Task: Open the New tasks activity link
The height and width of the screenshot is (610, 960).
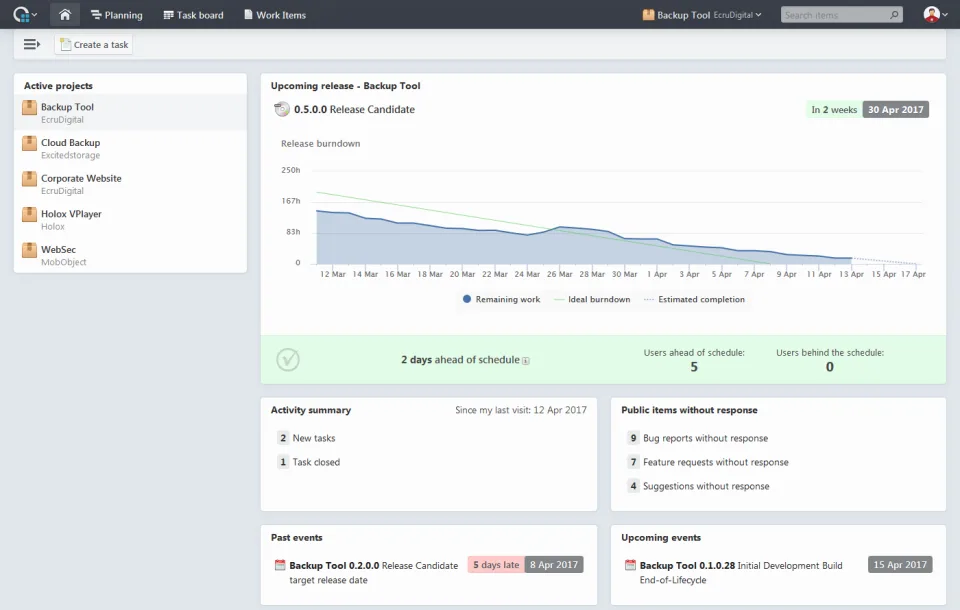Action: [313, 438]
